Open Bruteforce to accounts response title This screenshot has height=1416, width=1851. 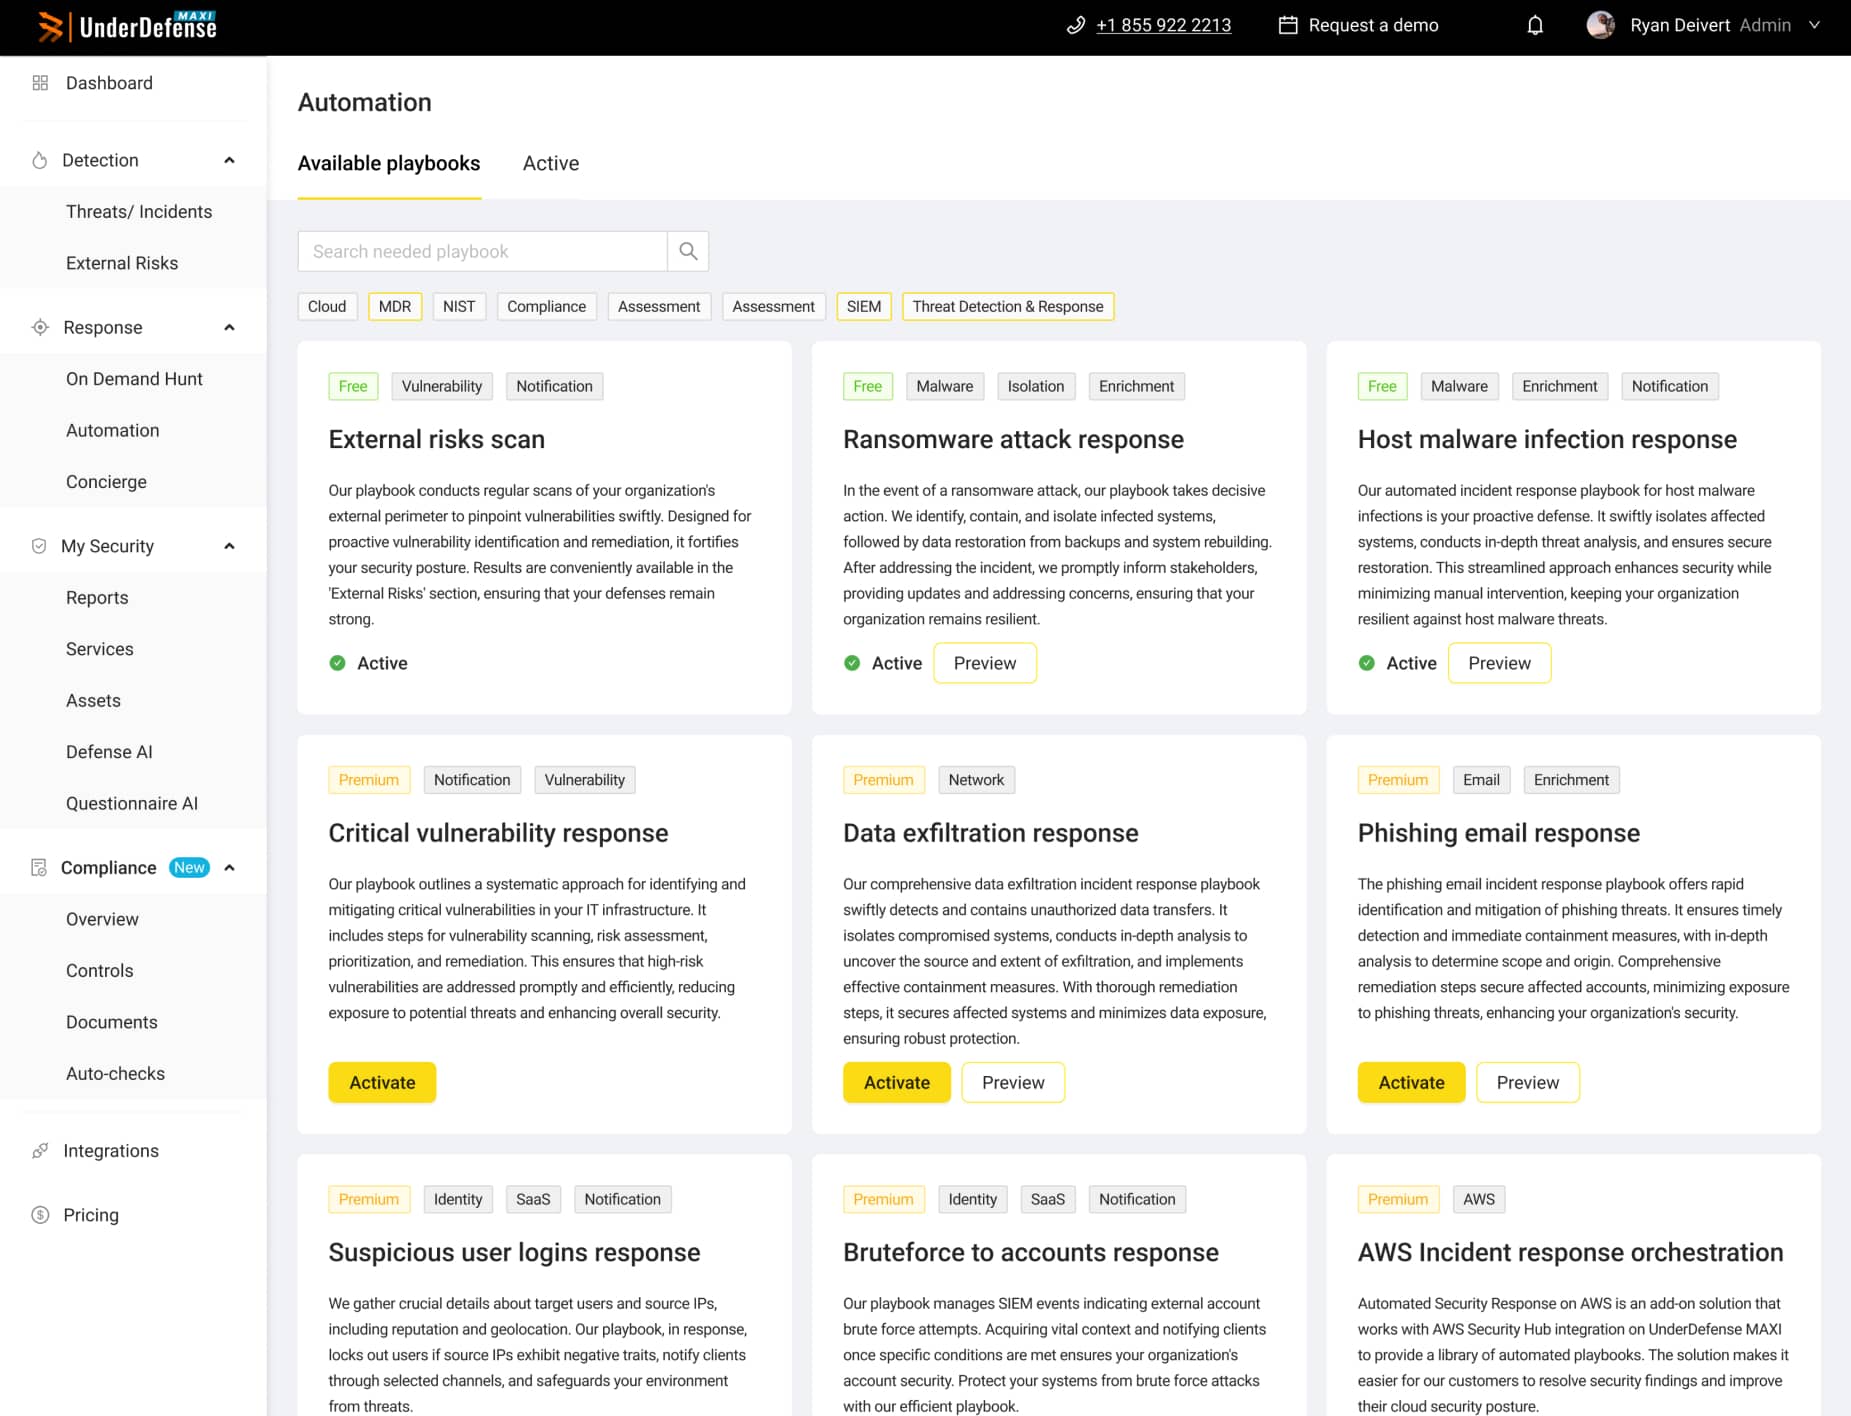click(1031, 1252)
